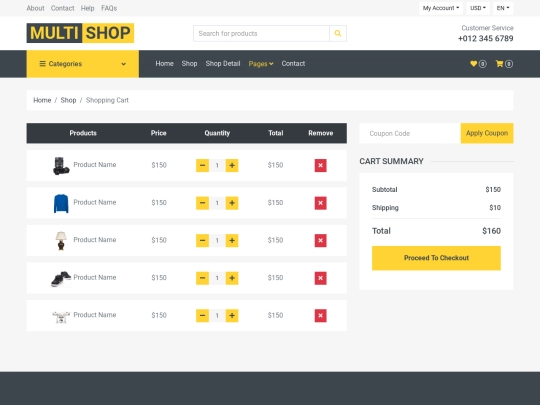540x405 pixels.
Task: Expand the Pages menu dropdown
Action: coord(261,64)
